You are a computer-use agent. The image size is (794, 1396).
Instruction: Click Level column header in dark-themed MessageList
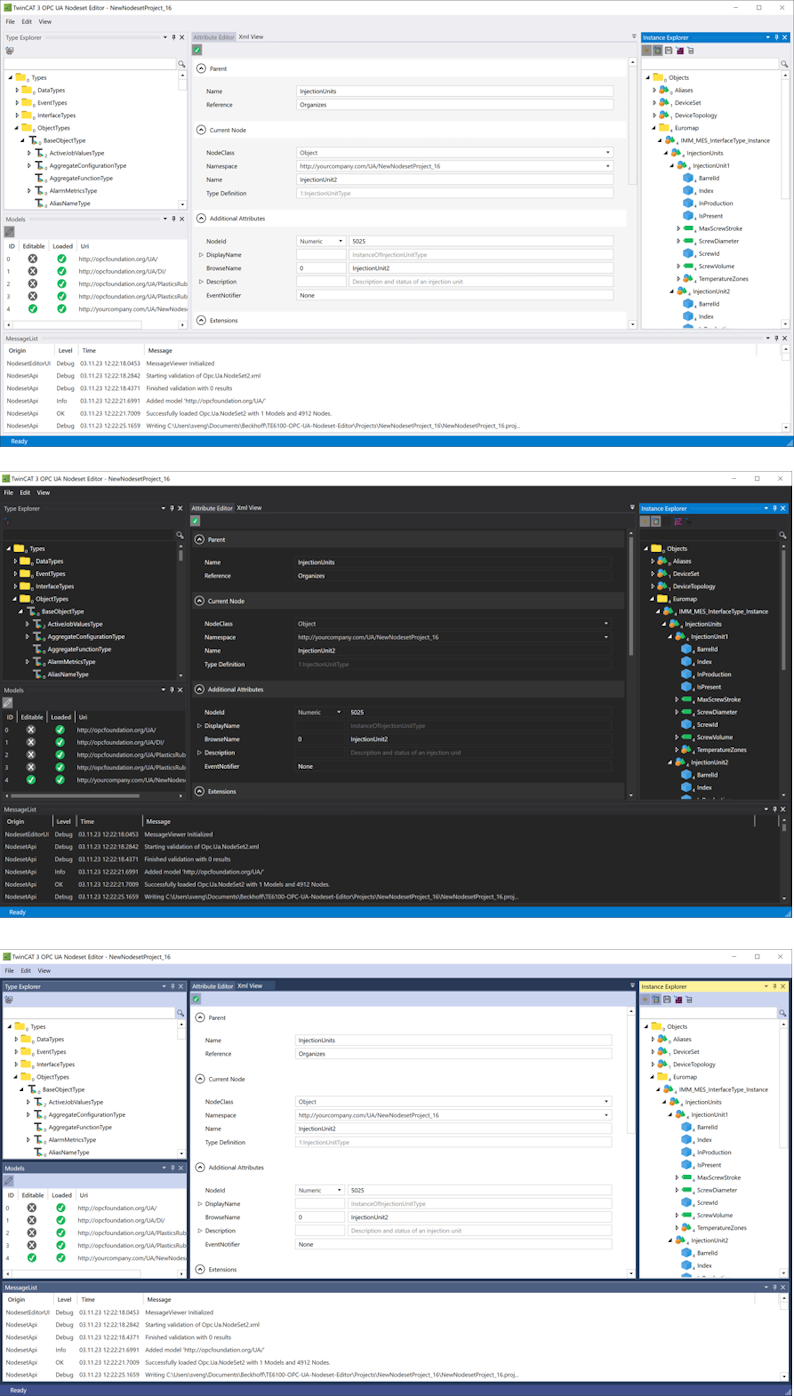point(64,821)
